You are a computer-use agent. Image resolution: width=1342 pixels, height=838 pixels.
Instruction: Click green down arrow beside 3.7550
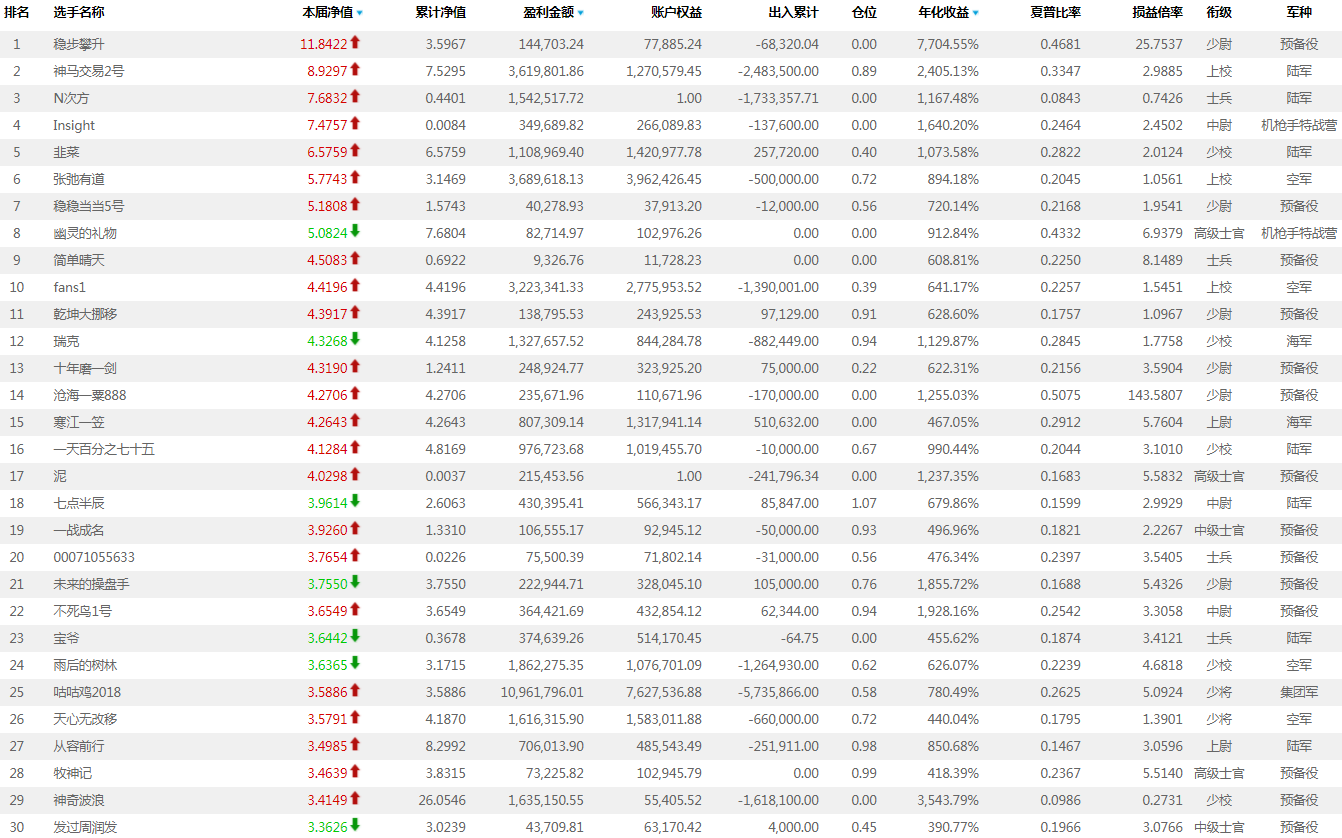355,583
